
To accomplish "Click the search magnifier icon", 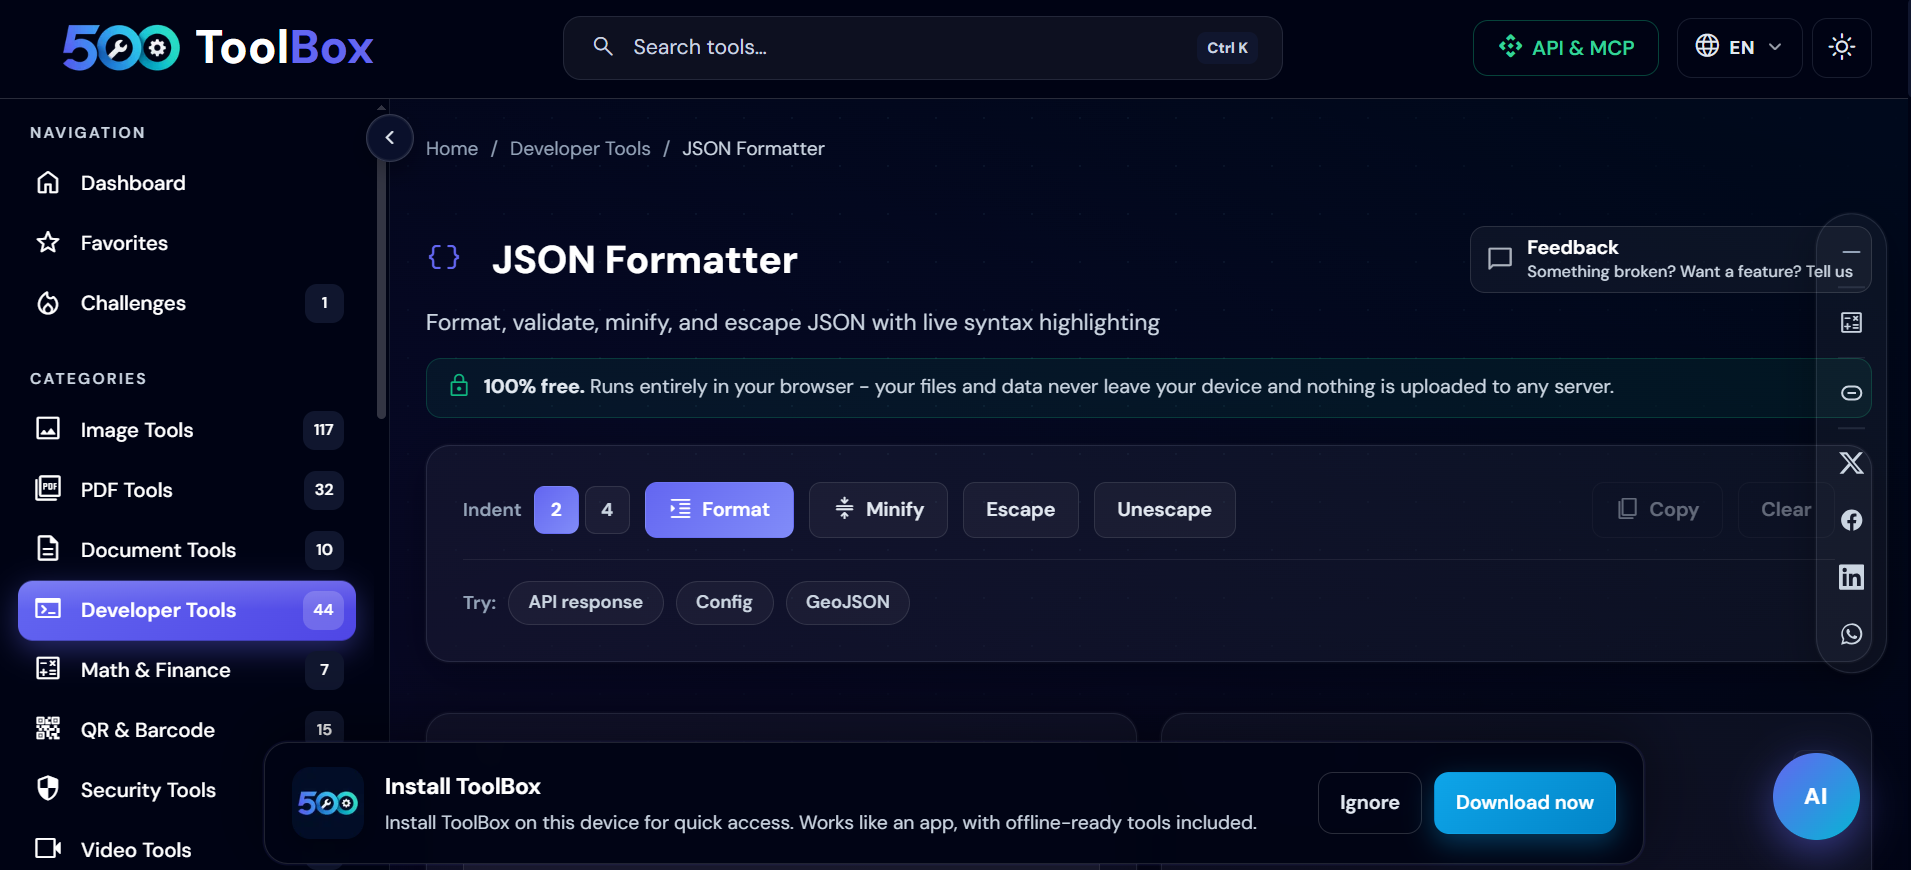I will click(603, 46).
